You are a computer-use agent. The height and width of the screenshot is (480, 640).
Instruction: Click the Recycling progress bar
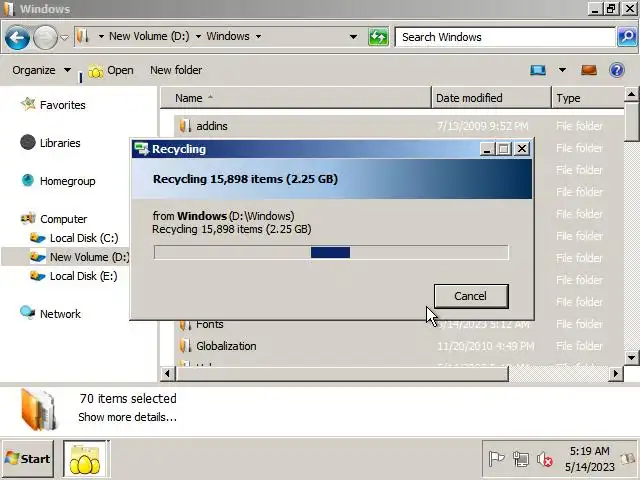pos(331,252)
